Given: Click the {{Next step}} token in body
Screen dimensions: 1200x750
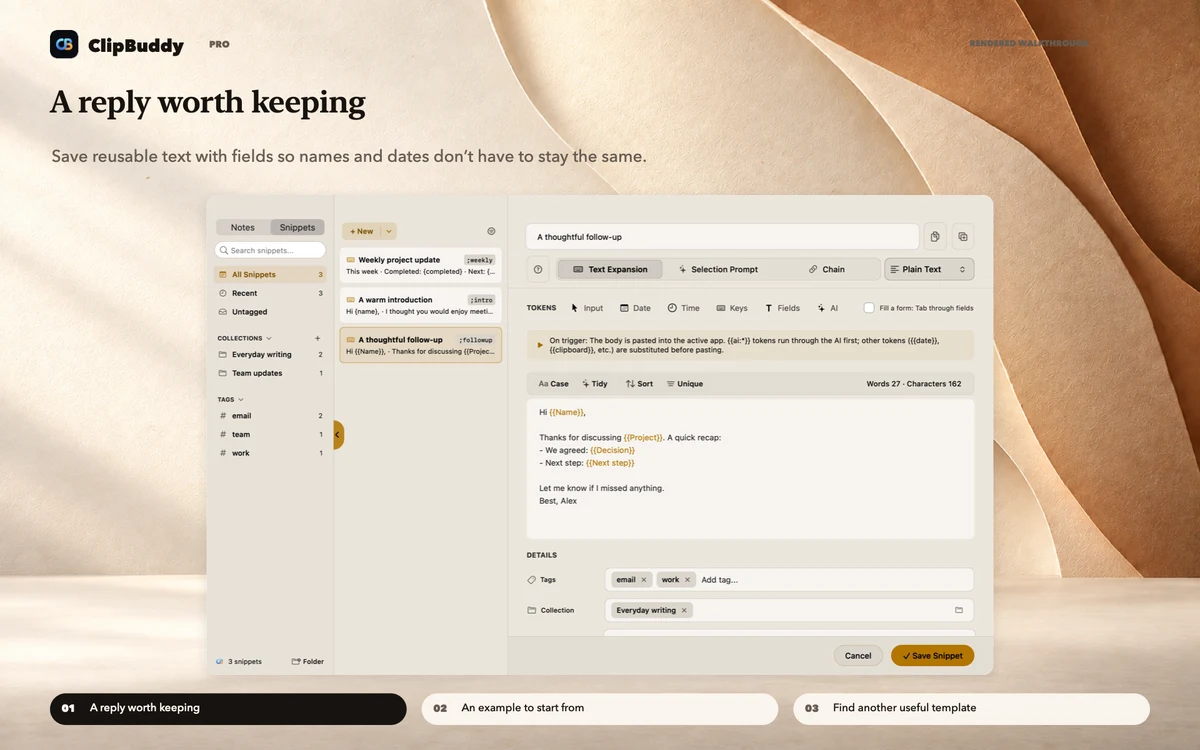Looking at the screenshot, I should click(x=610, y=463).
